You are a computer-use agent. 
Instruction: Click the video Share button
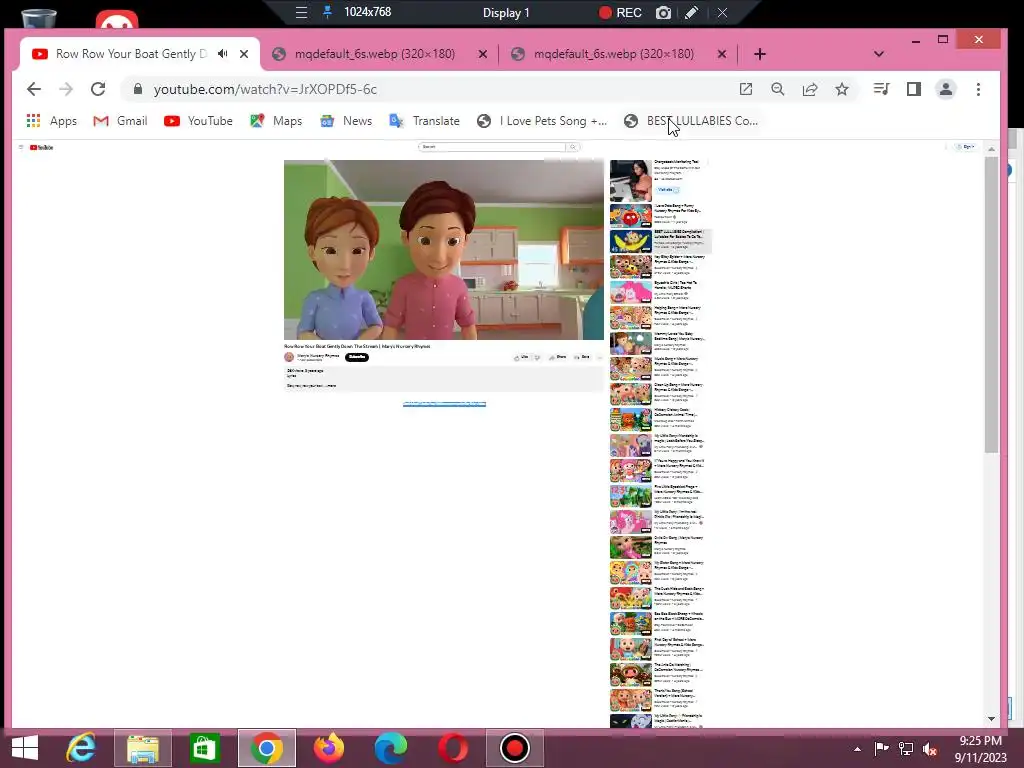(x=557, y=357)
